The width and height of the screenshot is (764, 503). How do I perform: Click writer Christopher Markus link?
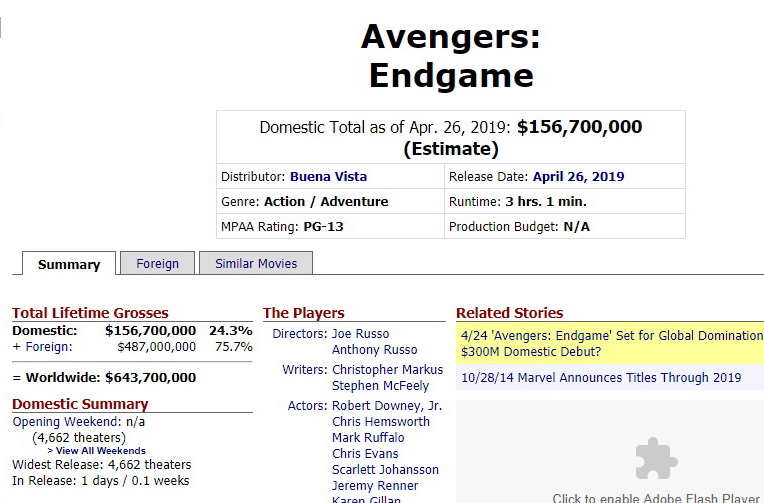point(387,370)
